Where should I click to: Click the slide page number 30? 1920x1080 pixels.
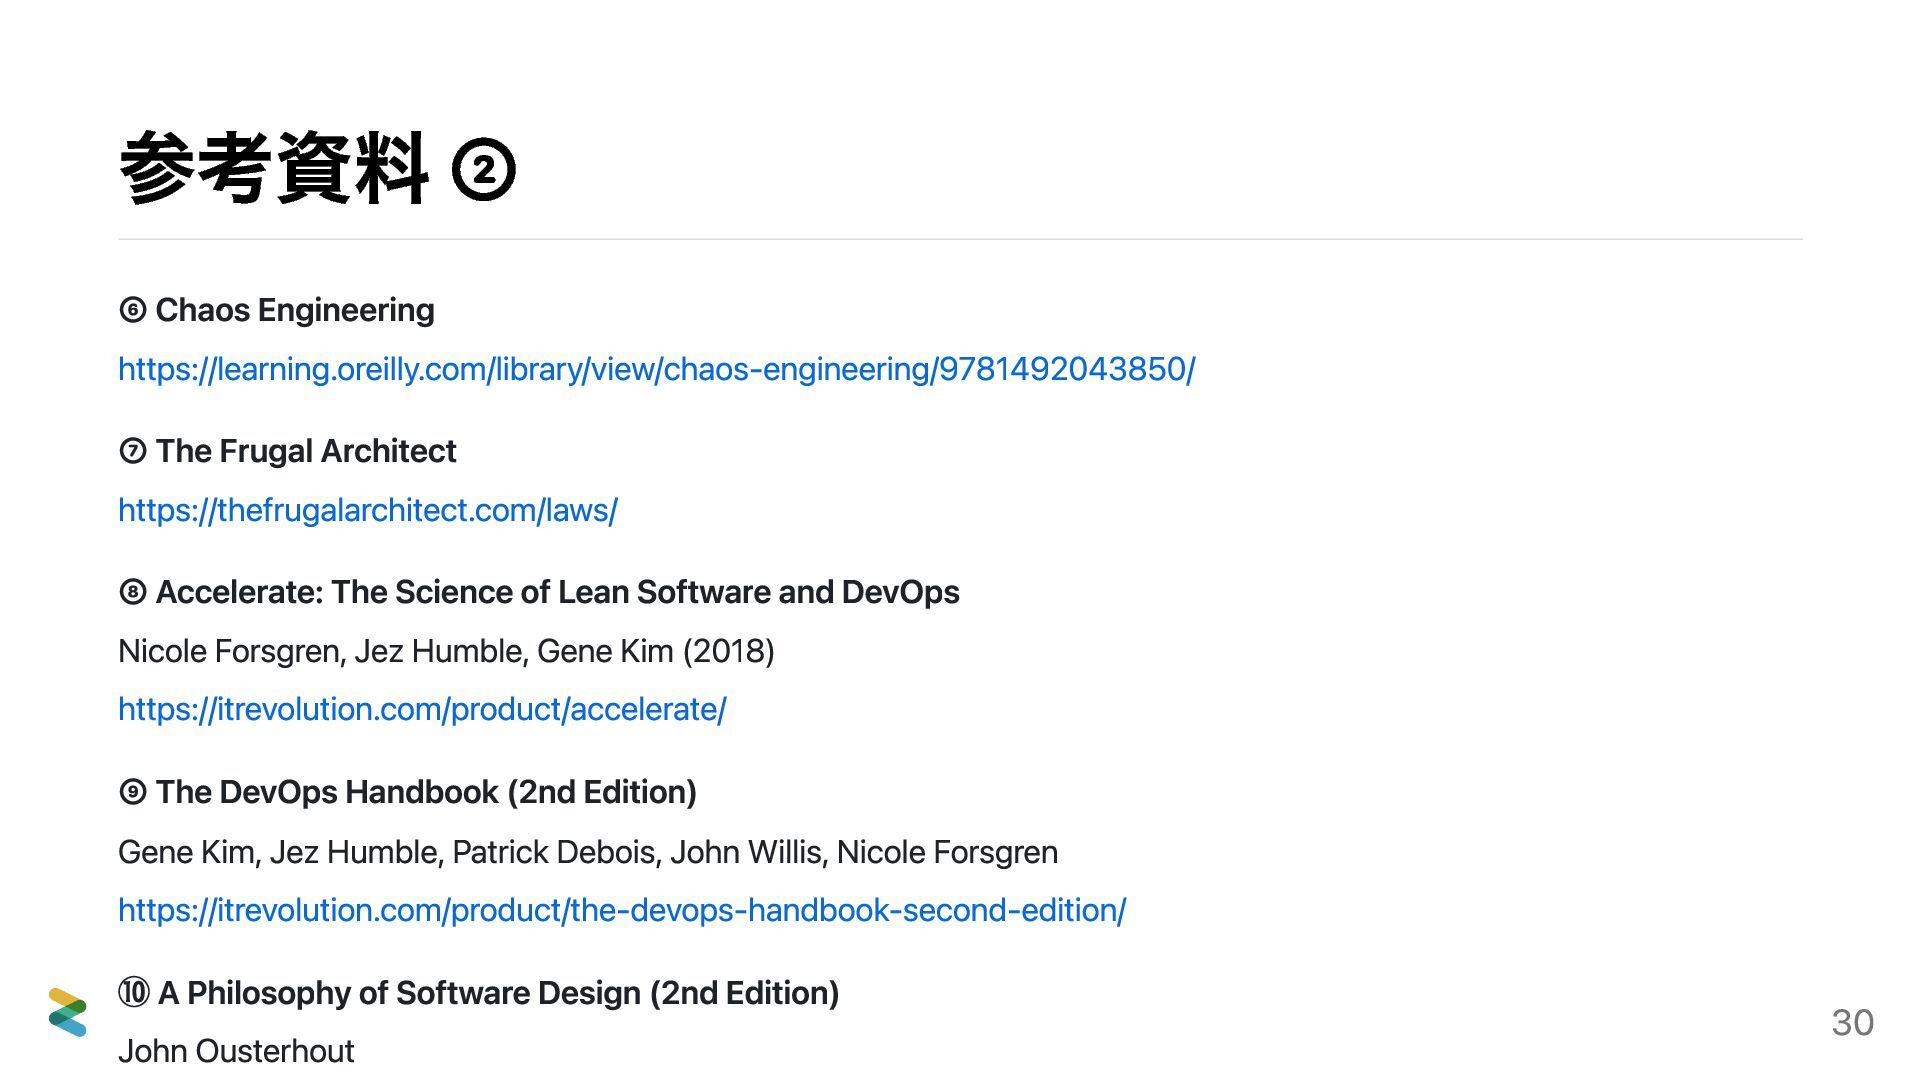(1852, 1022)
